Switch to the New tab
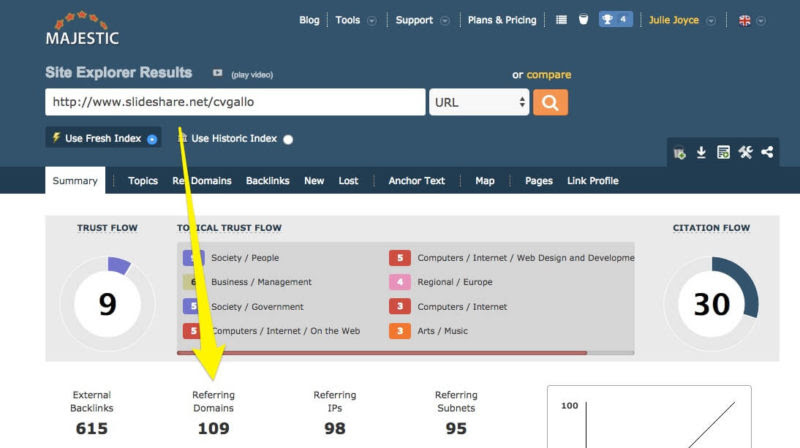800x448 pixels. [x=314, y=181]
